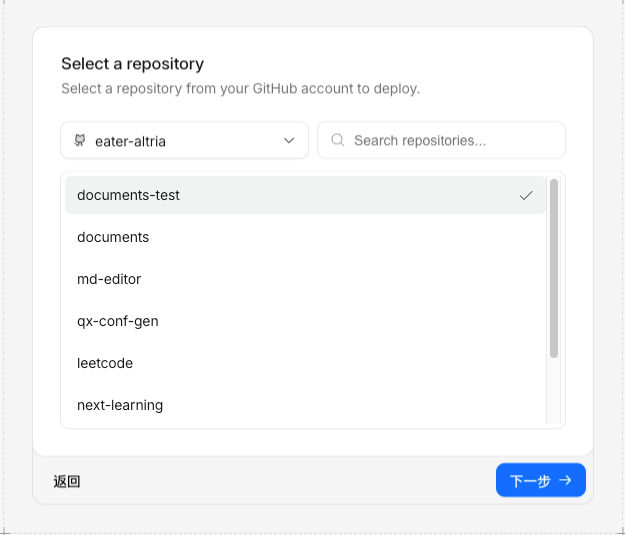Click the repository list scrollbar thumb
The width and height of the screenshot is (625, 535).
pos(554,268)
